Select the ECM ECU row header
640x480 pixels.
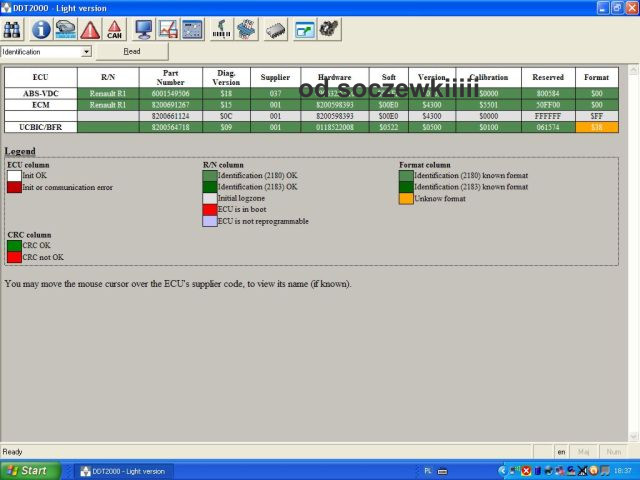click(x=40, y=105)
